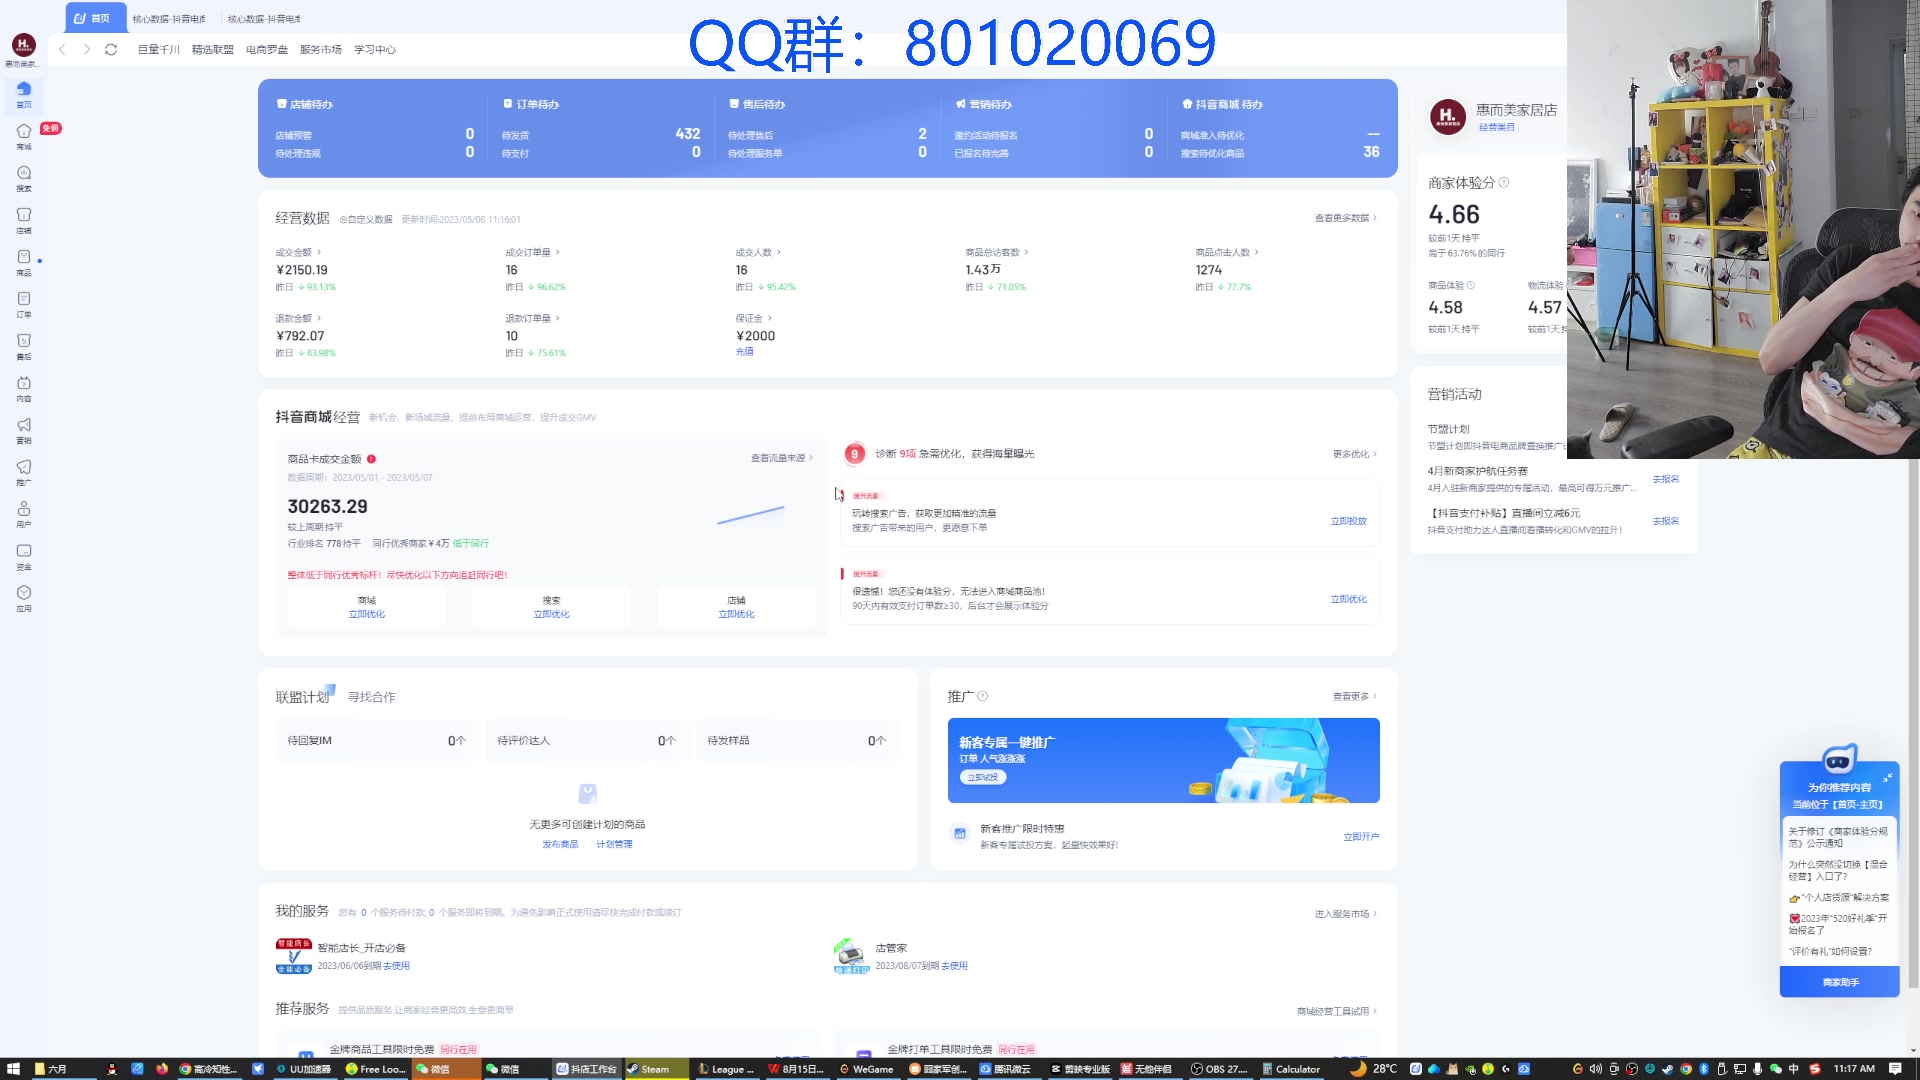This screenshot has width=1920, height=1080.
Task: Open 搜索 search icon in left sidebar
Action: [x=24, y=178]
